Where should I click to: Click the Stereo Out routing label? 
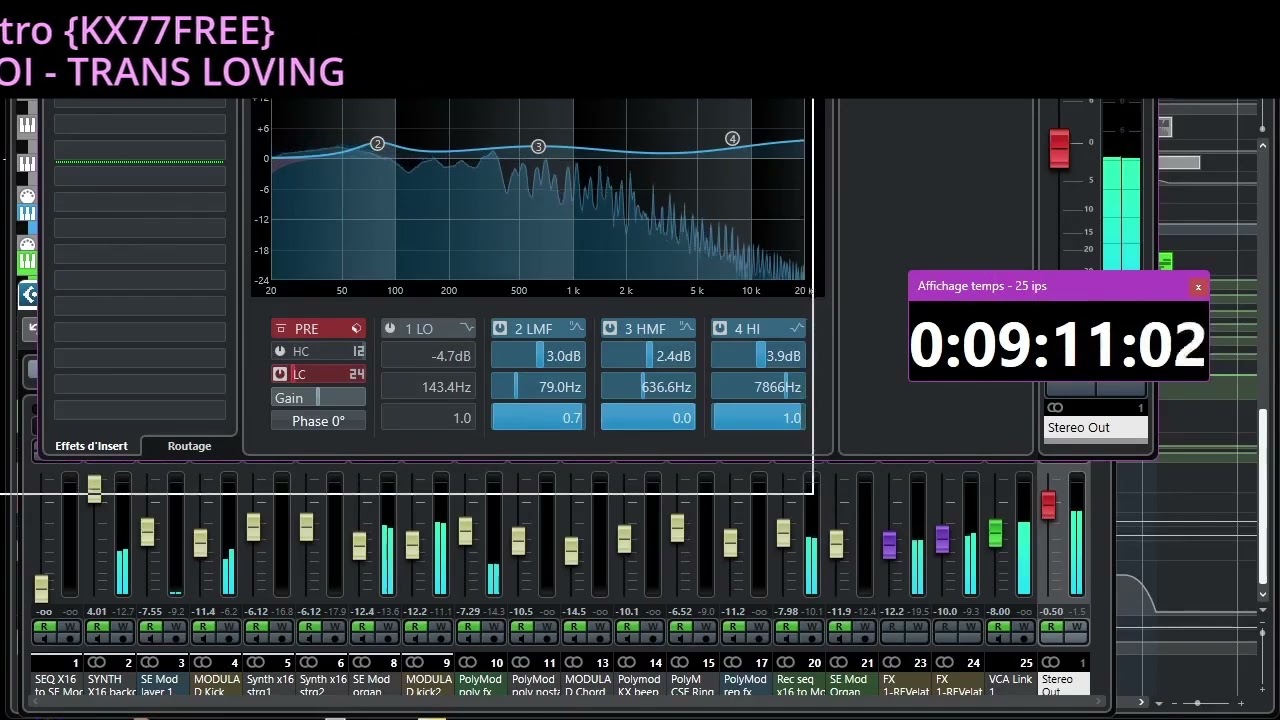point(1096,428)
